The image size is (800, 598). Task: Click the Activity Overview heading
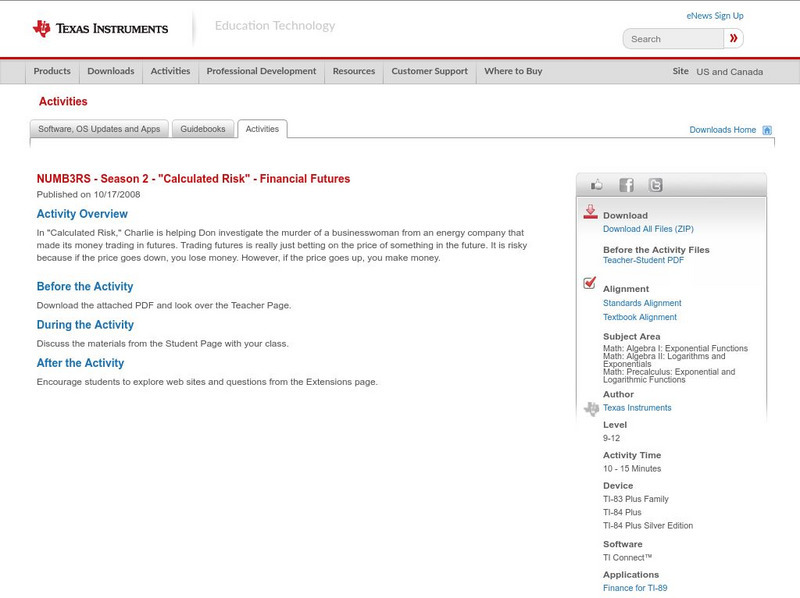click(x=82, y=214)
